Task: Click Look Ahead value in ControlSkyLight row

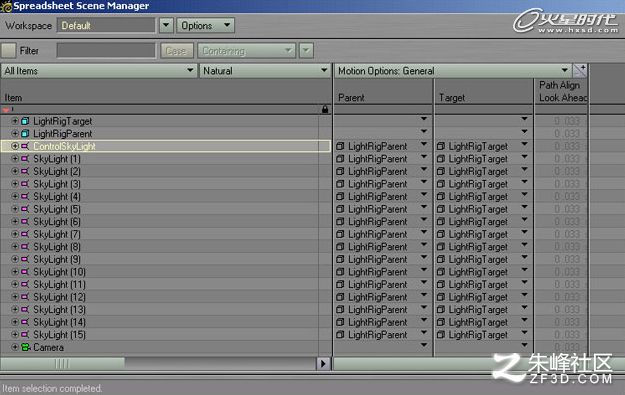Action: coord(566,146)
